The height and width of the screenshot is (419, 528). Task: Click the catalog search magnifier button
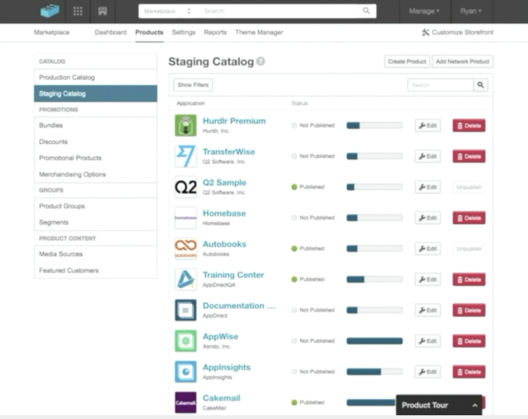tap(481, 85)
